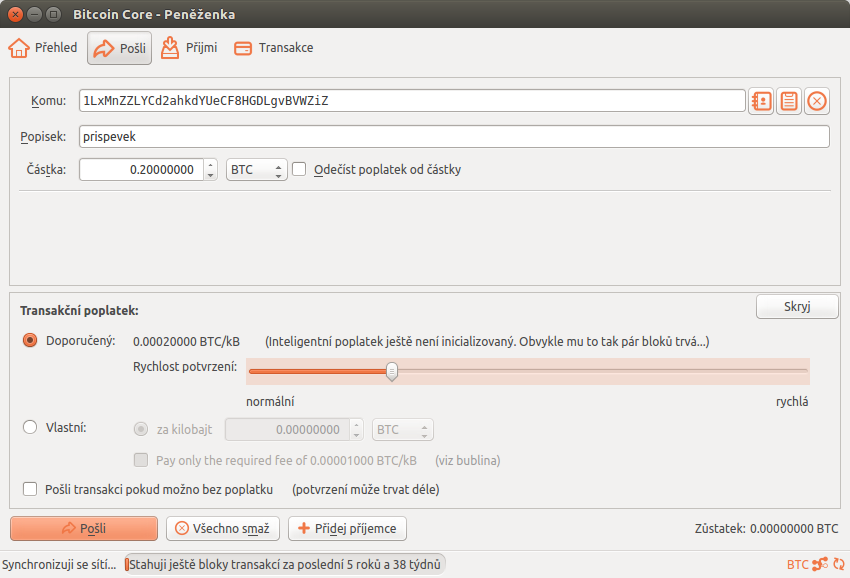Click the 'Zůstatek: 0.00000000 BTC' balance text
This screenshot has width=850, height=578.
click(x=767, y=529)
